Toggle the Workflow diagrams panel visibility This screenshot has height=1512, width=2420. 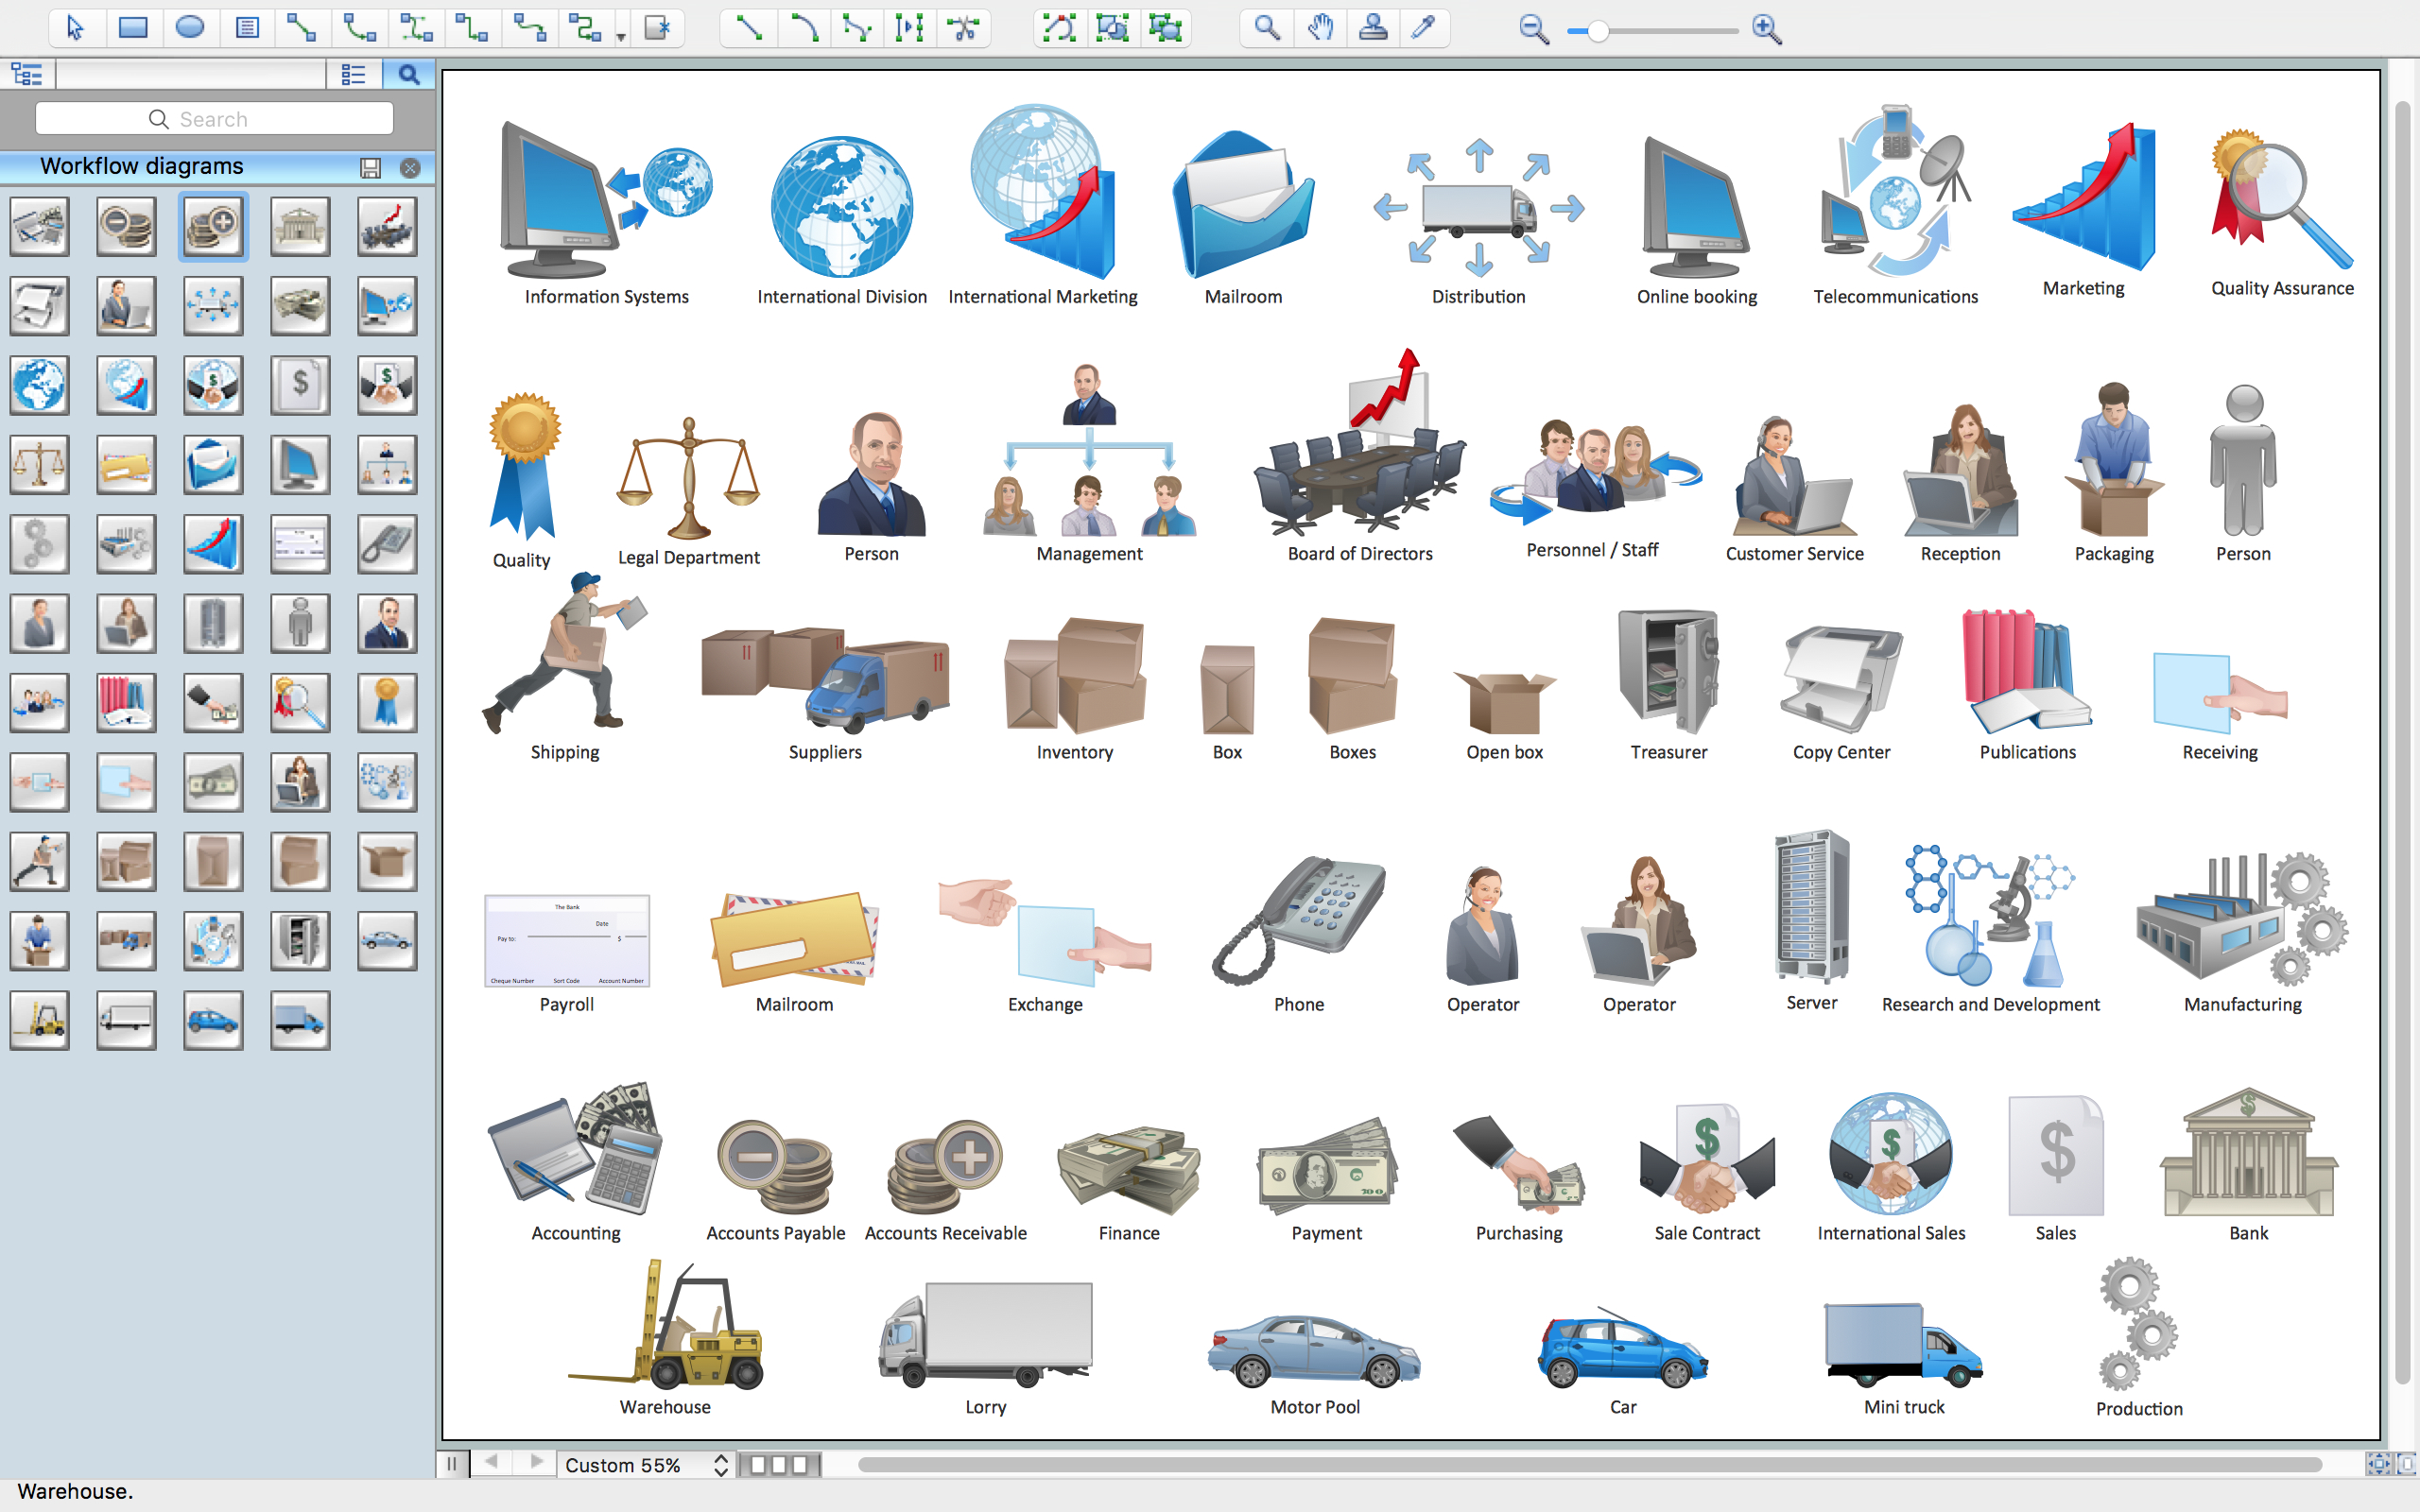[409, 163]
